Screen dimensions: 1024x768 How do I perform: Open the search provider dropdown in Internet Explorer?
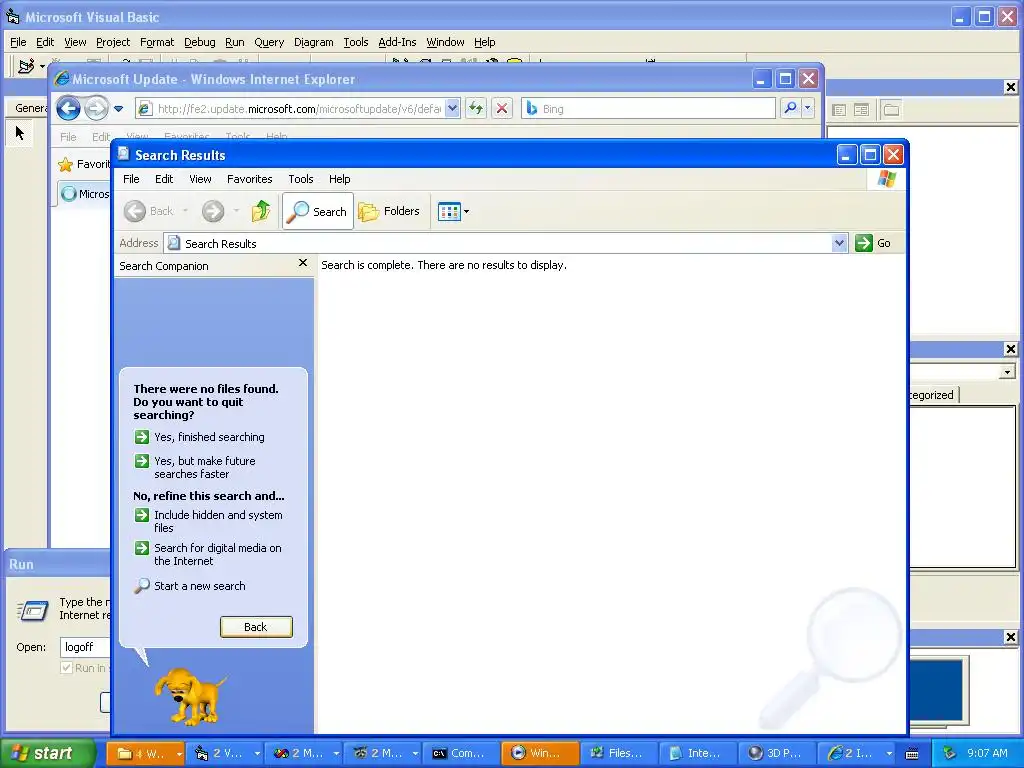point(808,108)
